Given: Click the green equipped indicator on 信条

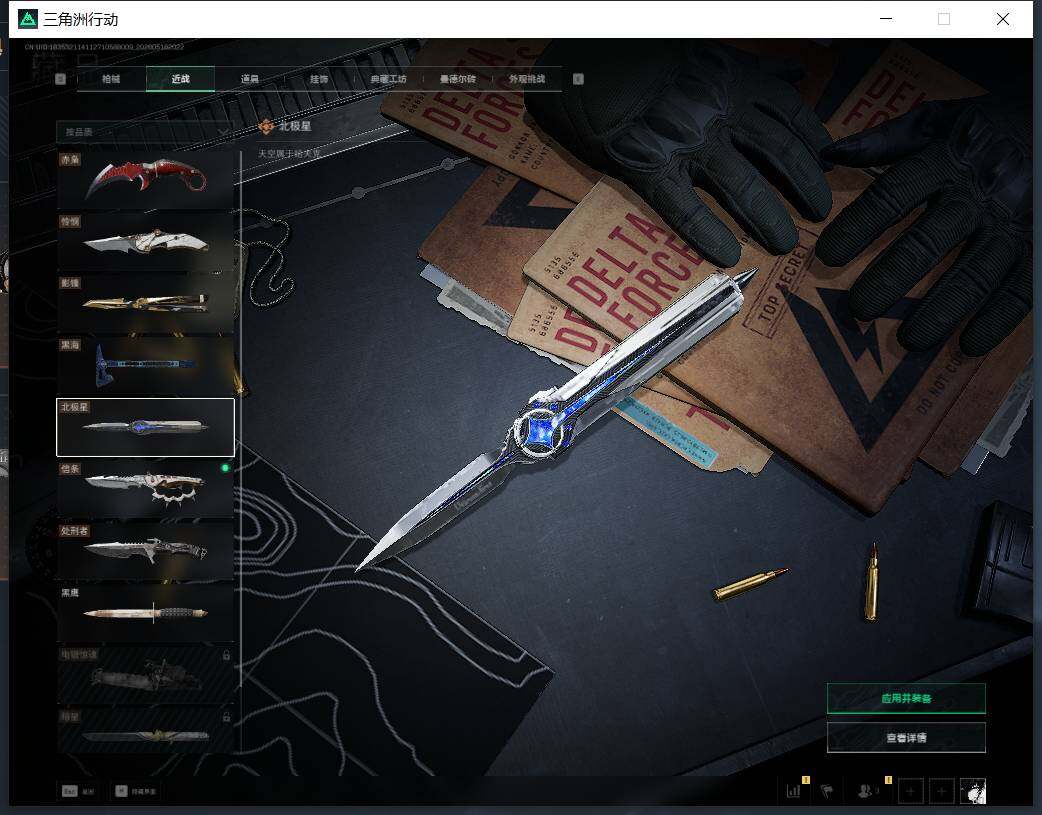Looking at the screenshot, I should tap(225, 468).
